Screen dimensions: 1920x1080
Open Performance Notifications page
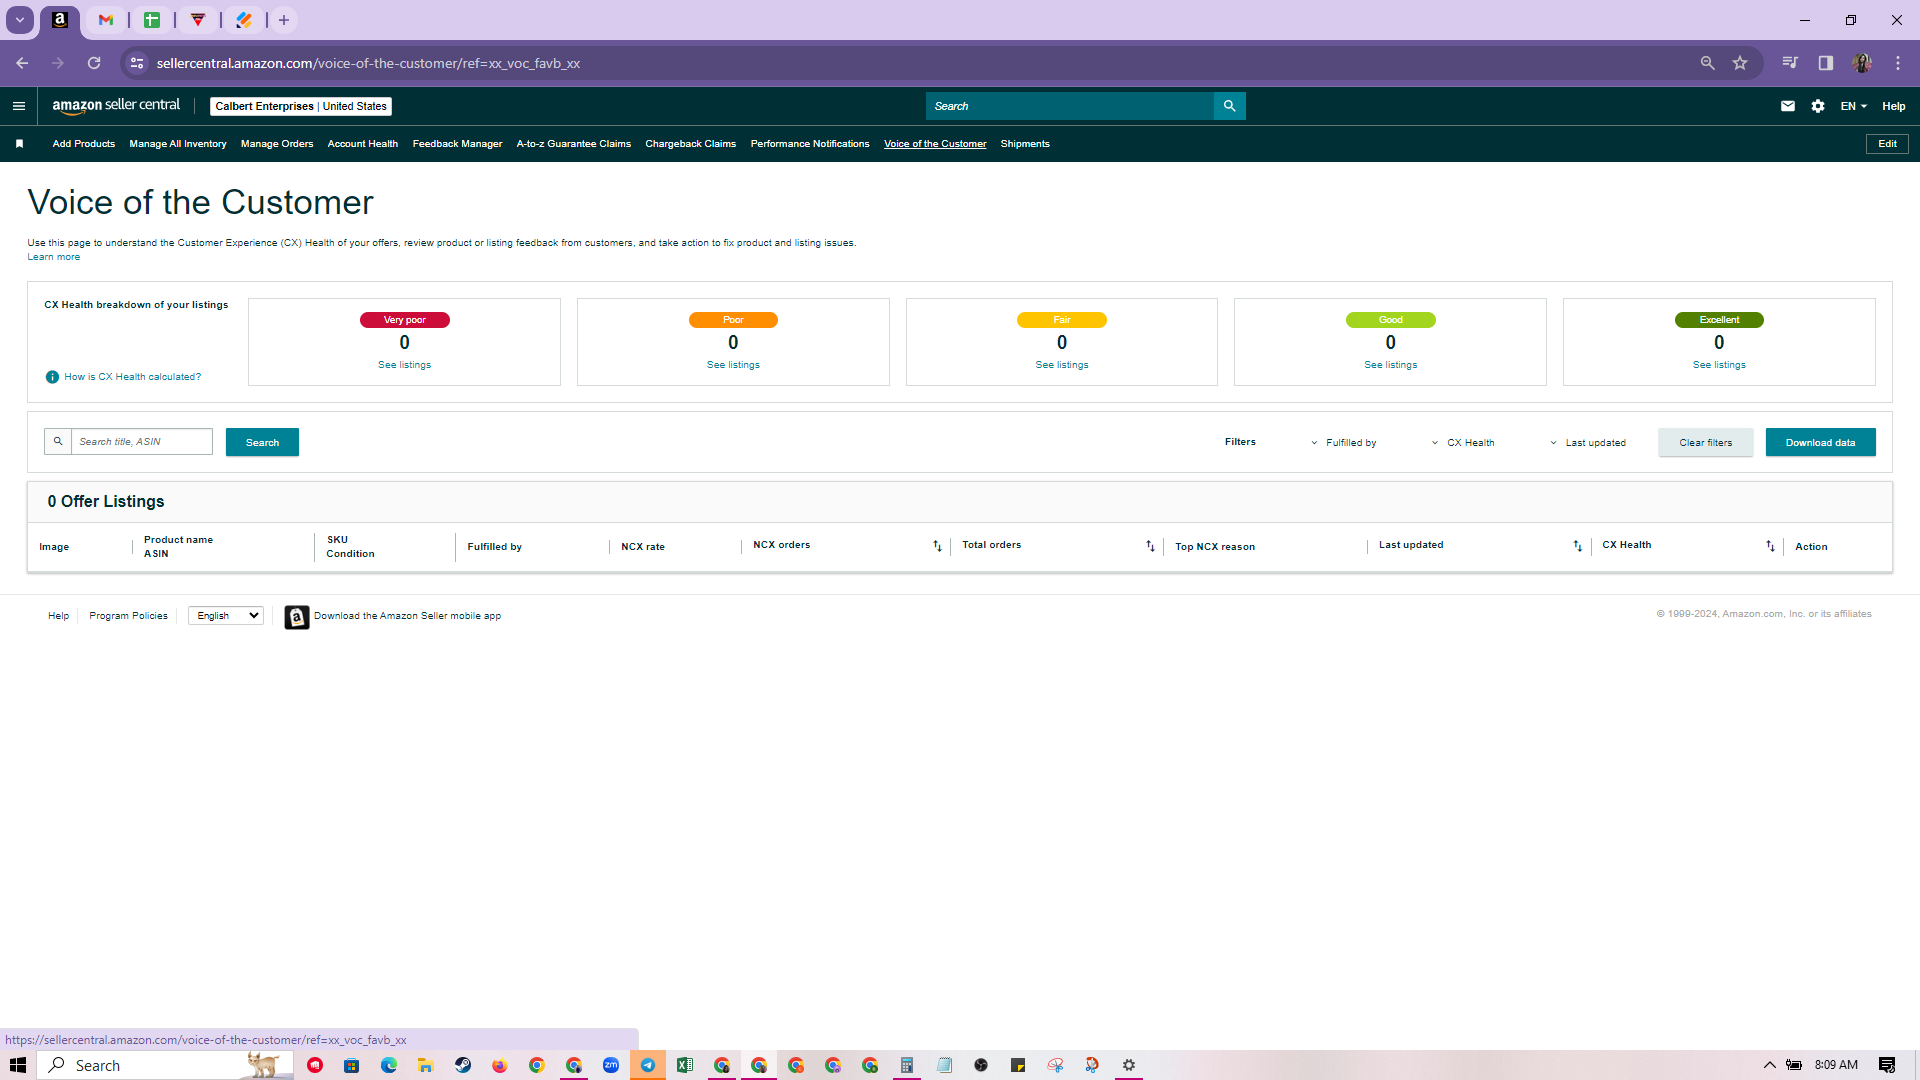pos(810,144)
